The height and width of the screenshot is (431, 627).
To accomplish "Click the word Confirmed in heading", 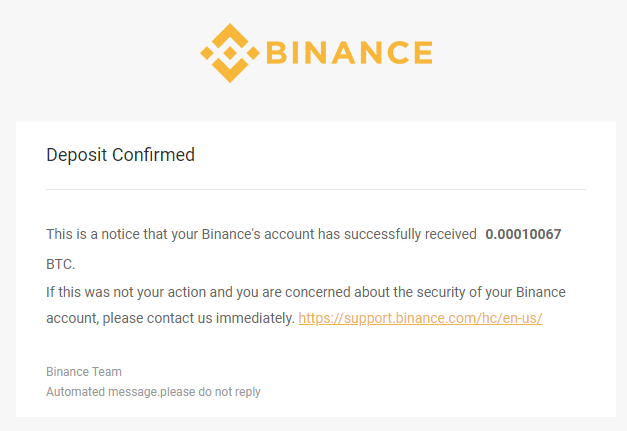I will click(153, 155).
